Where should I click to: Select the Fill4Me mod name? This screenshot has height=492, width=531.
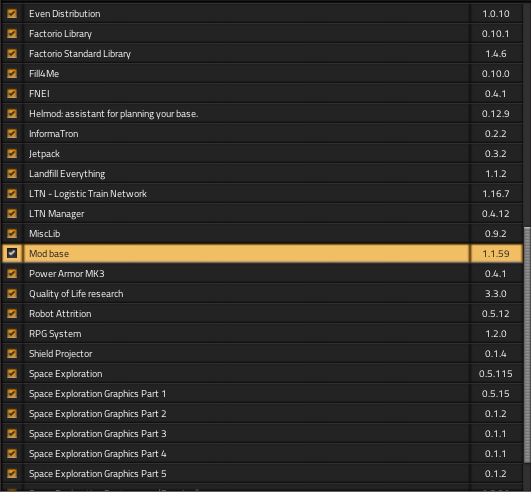click(x=44, y=73)
